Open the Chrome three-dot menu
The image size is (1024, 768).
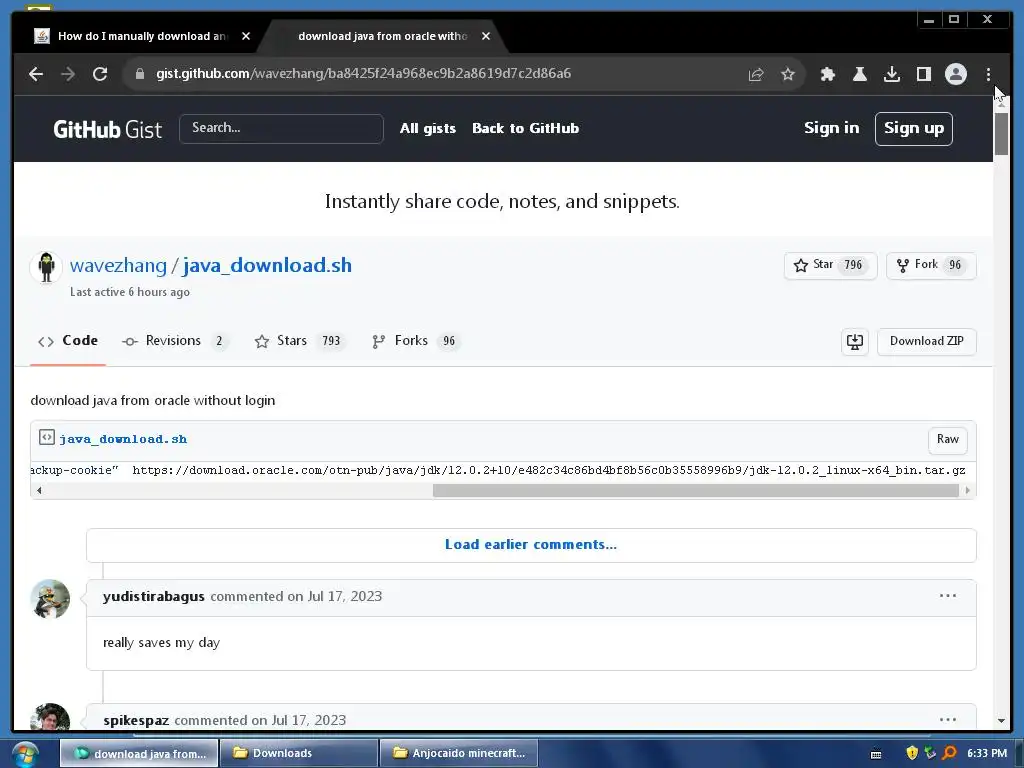(988, 74)
